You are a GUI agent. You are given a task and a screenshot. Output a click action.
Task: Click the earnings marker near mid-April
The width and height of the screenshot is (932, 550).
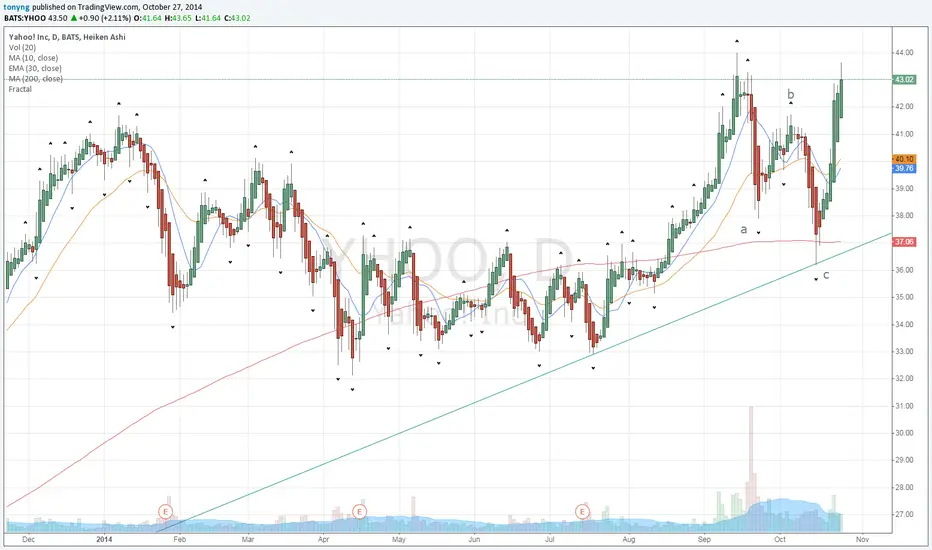[x=359, y=512]
